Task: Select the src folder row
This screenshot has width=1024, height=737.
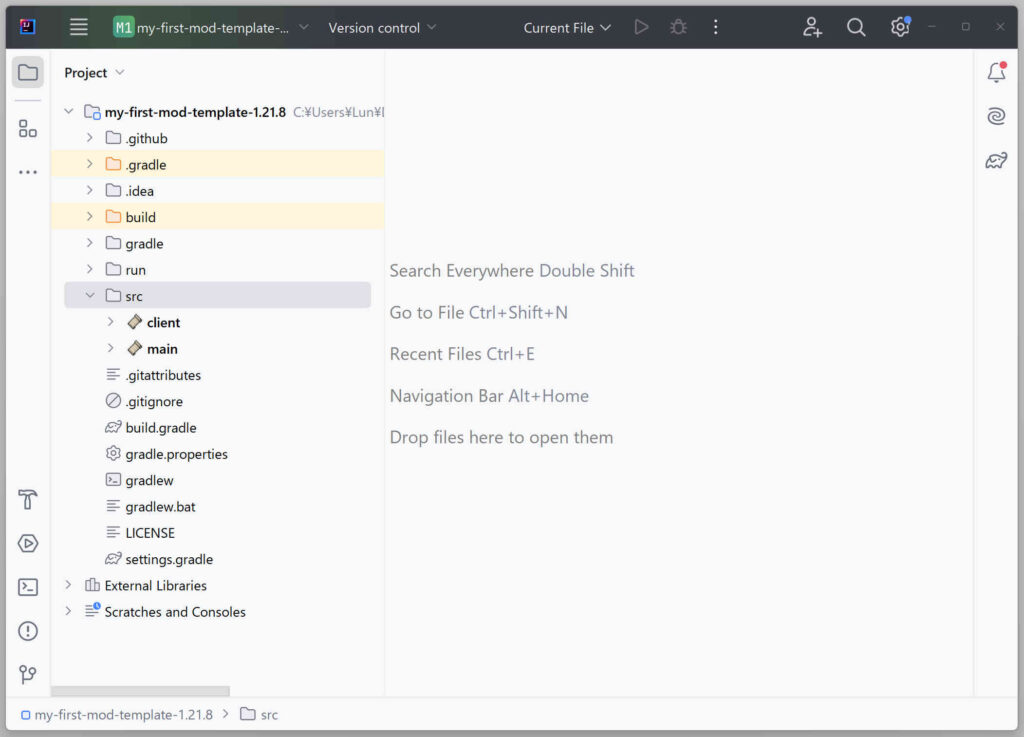Action: [217, 296]
